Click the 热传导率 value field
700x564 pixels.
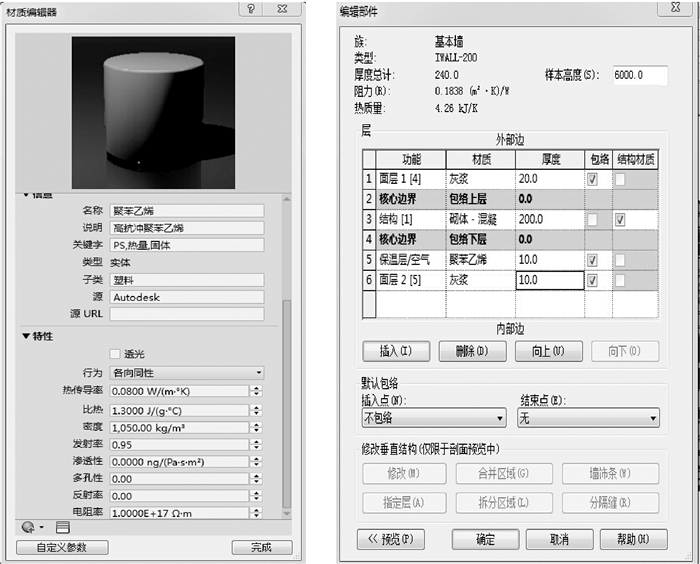tap(179, 391)
